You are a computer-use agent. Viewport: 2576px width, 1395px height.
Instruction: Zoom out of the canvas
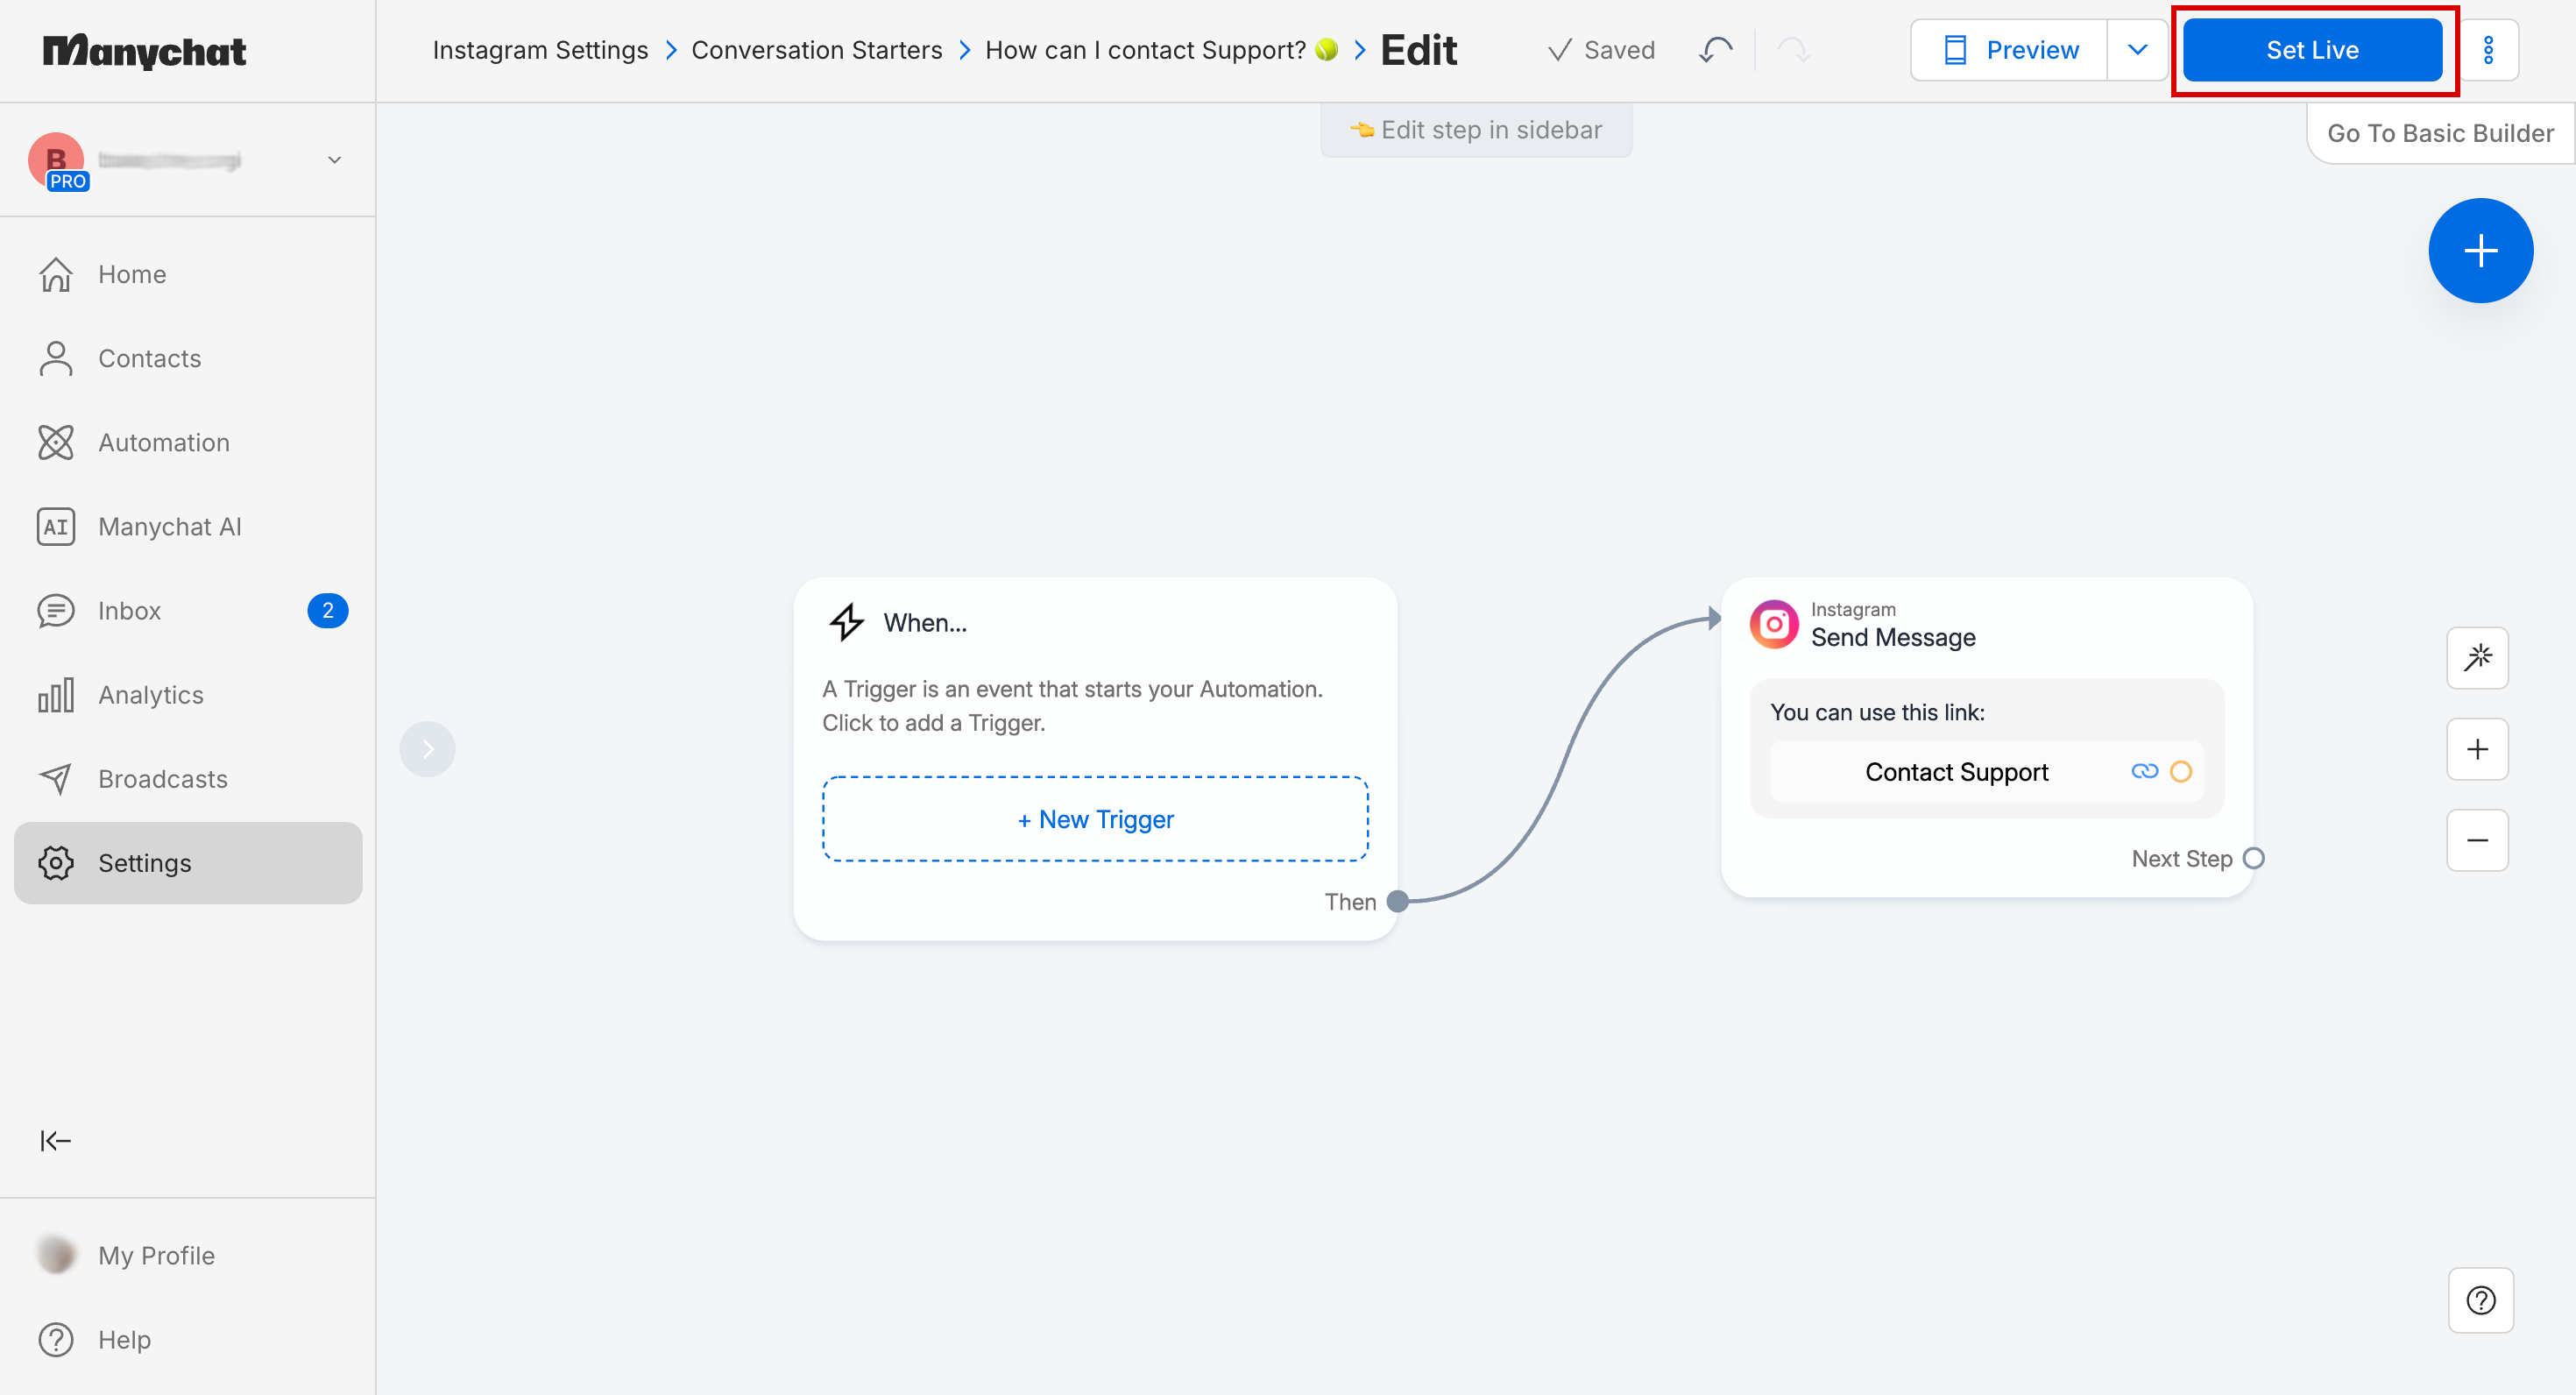tap(2477, 840)
